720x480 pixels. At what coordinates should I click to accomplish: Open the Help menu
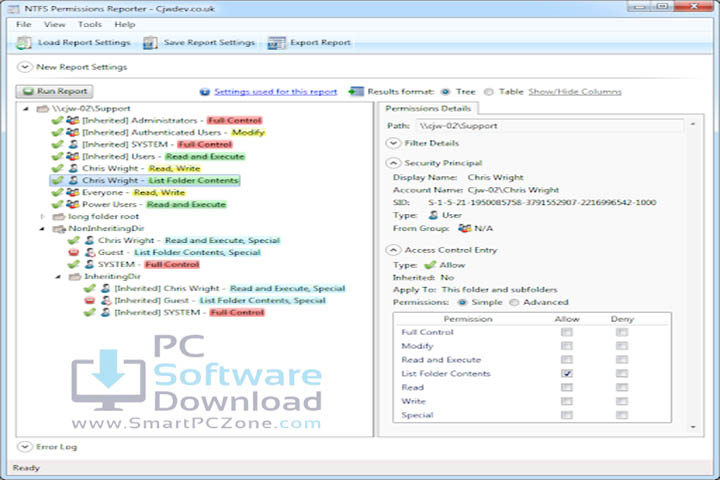pyautogui.click(x=124, y=25)
